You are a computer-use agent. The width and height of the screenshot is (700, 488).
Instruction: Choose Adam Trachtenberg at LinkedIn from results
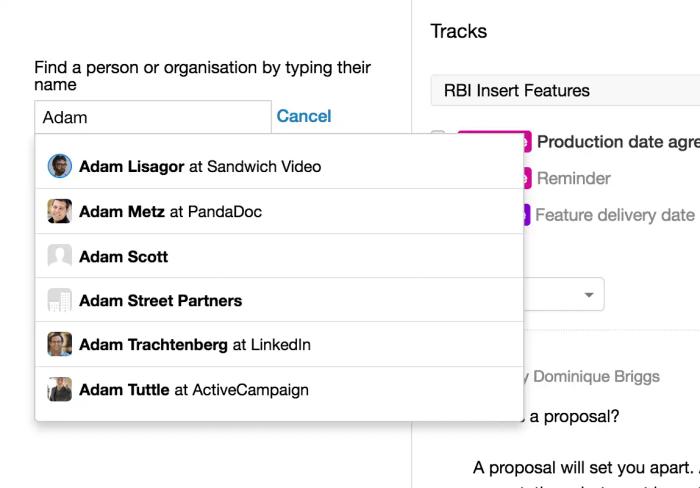[x=195, y=345]
